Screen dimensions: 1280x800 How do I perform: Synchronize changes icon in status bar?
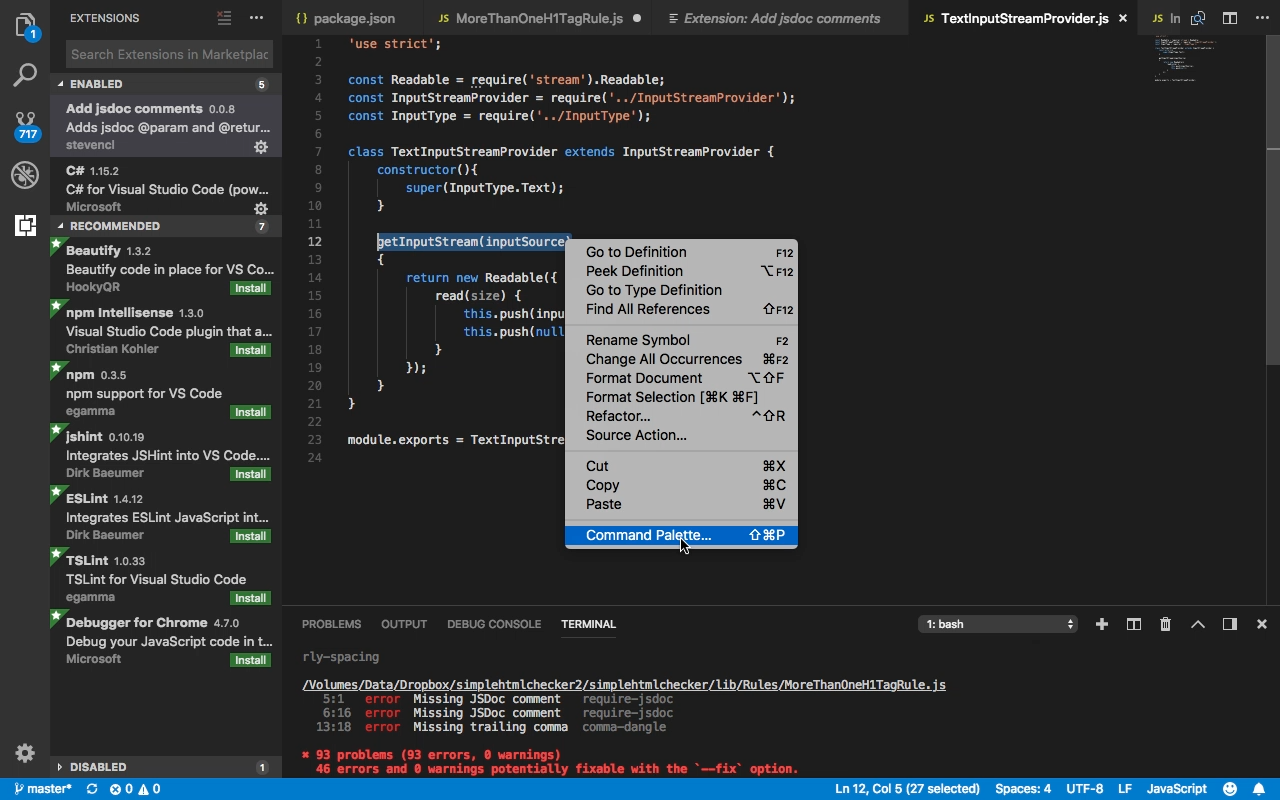point(92,789)
